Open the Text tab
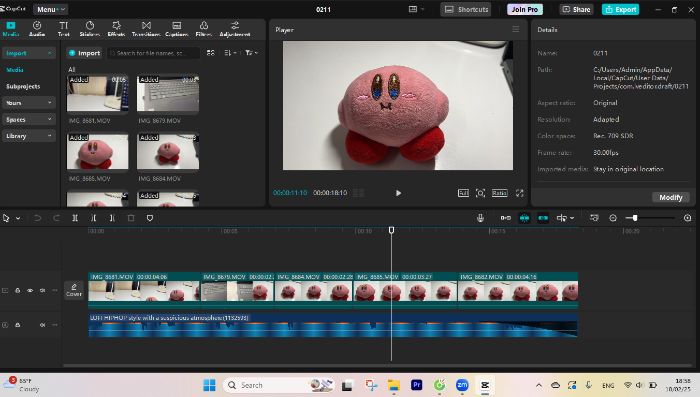The height and width of the screenshot is (397, 700). point(64,29)
